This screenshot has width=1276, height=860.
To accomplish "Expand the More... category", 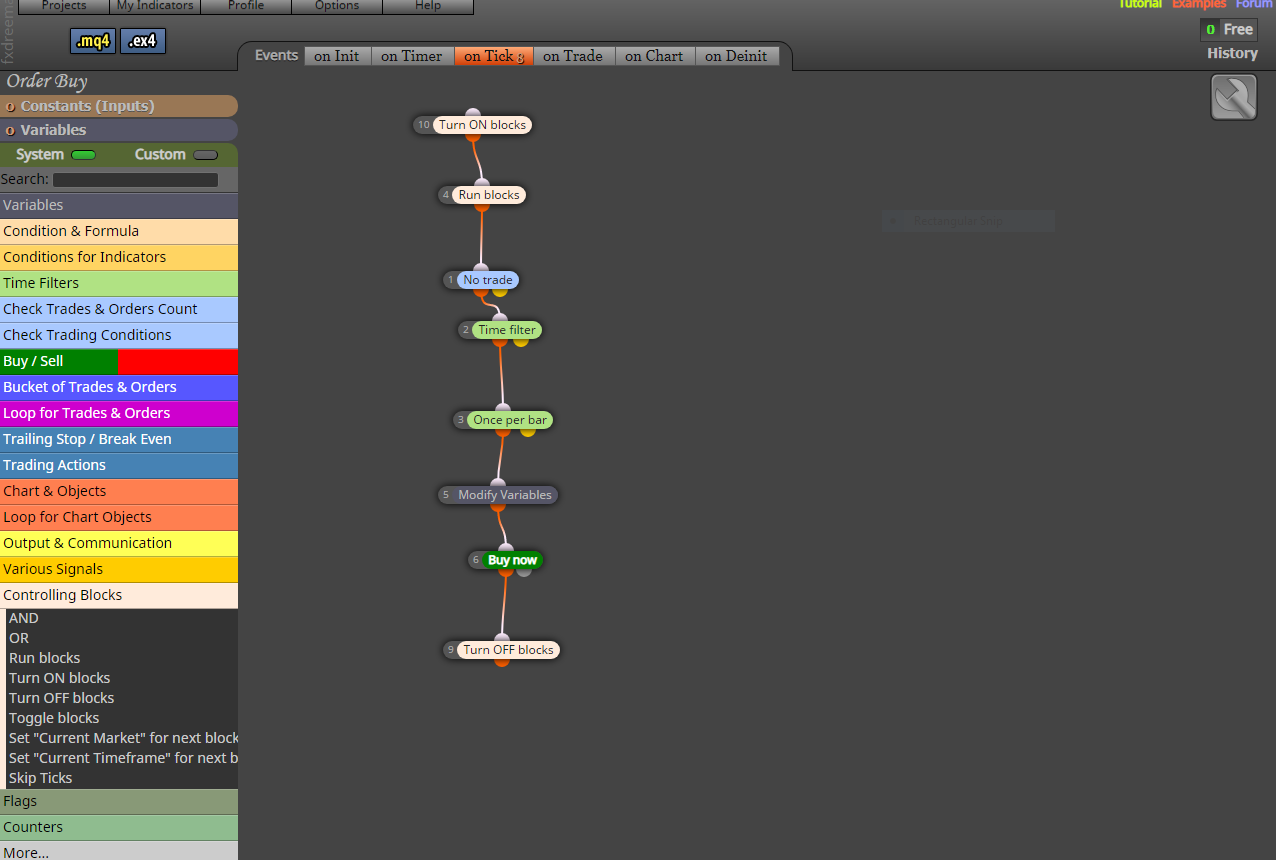I will [119, 852].
